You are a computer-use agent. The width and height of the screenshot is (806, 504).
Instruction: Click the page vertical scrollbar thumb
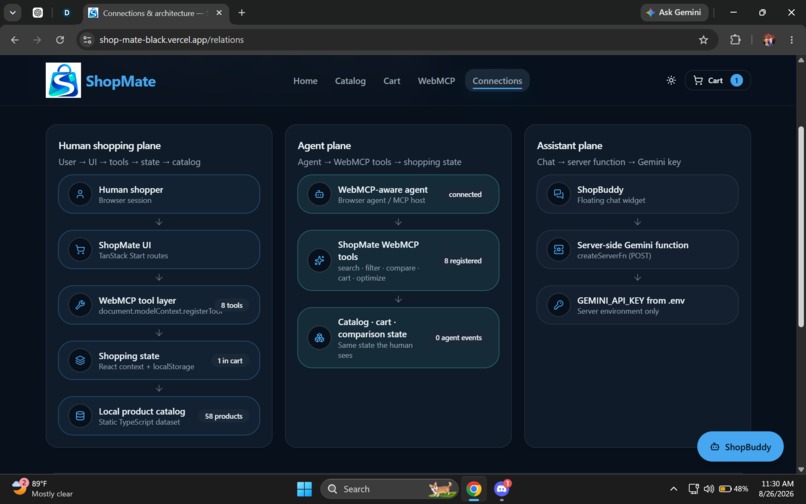click(x=800, y=226)
